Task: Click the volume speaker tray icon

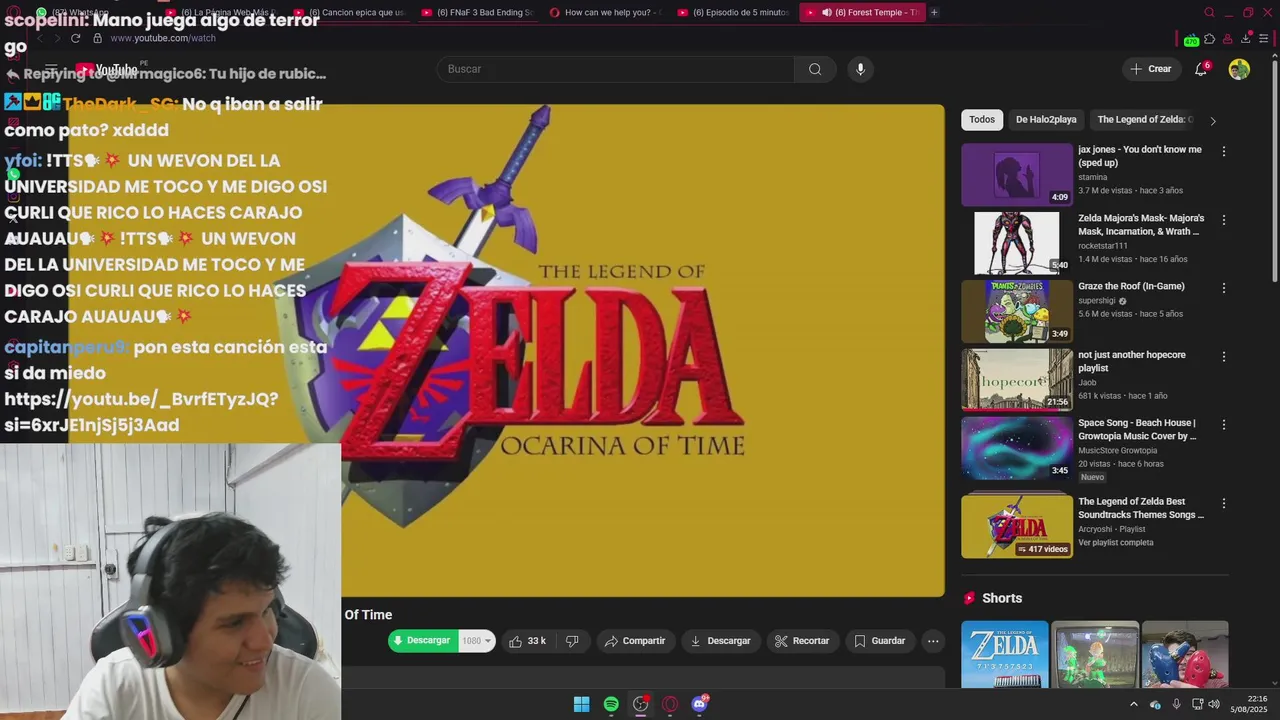Action: coord(1213,704)
